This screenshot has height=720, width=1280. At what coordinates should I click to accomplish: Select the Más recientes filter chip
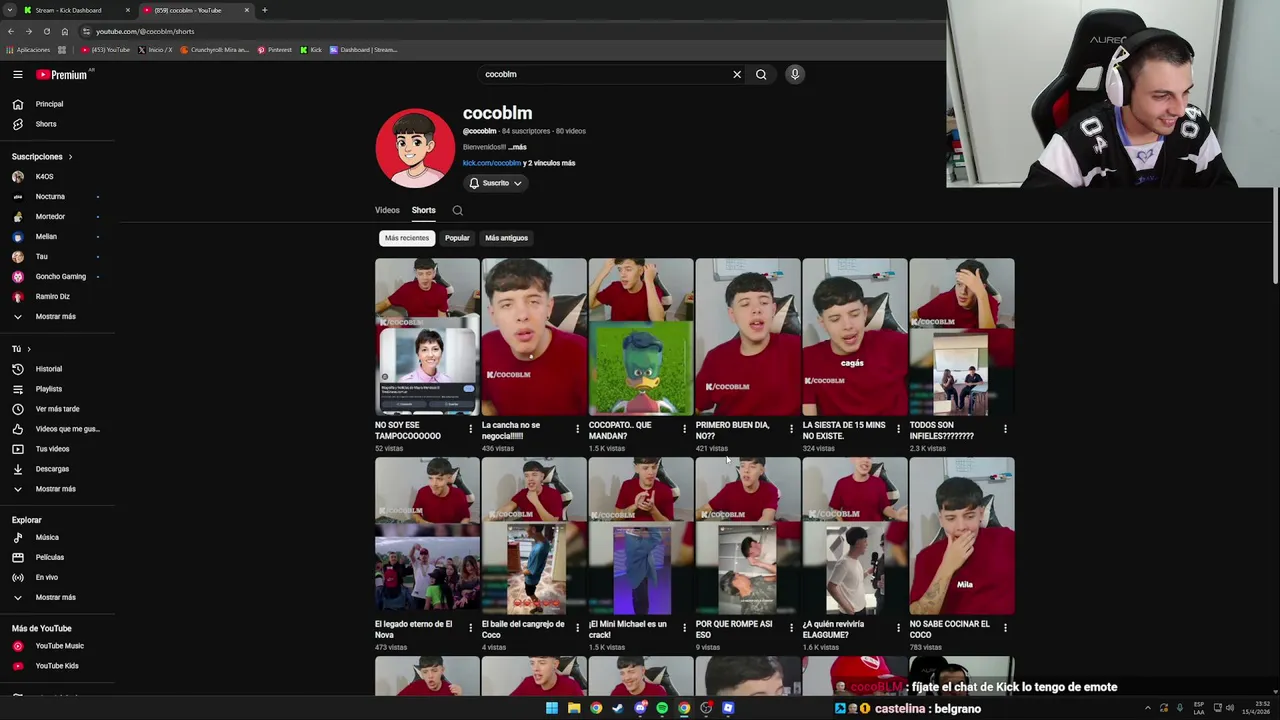(407, 238)
